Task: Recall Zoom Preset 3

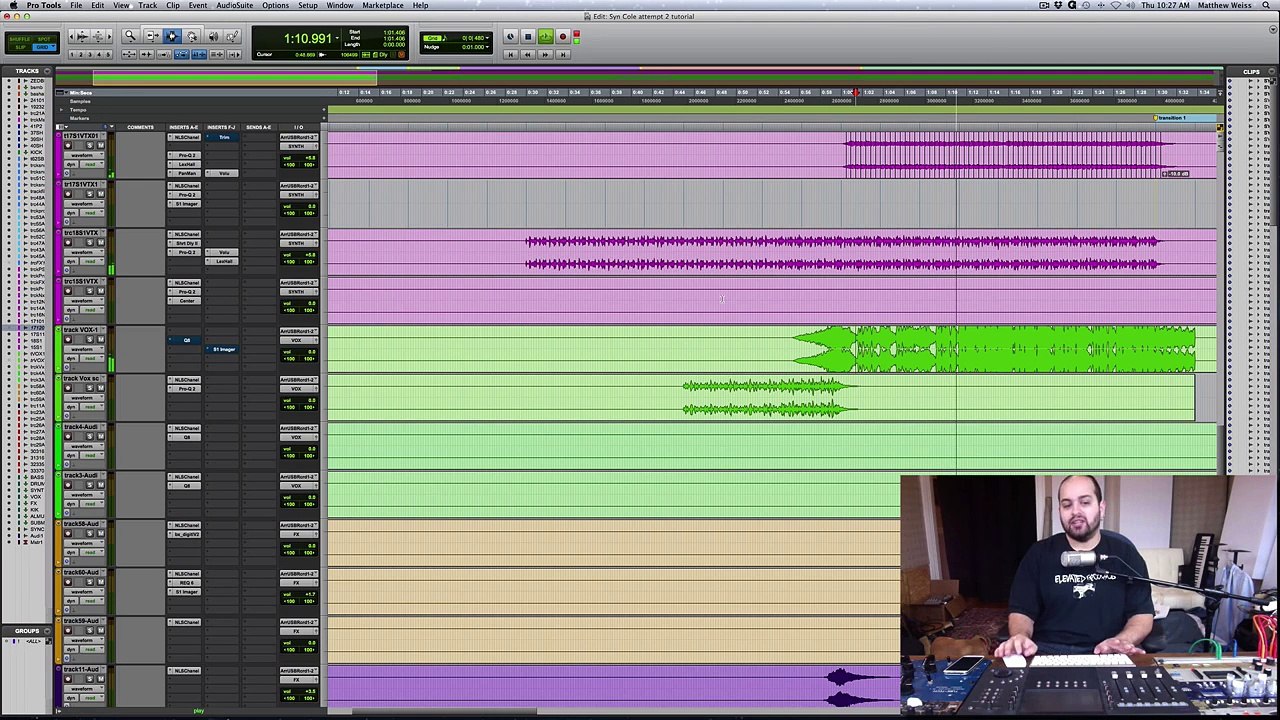Action: tap(90, 54)
